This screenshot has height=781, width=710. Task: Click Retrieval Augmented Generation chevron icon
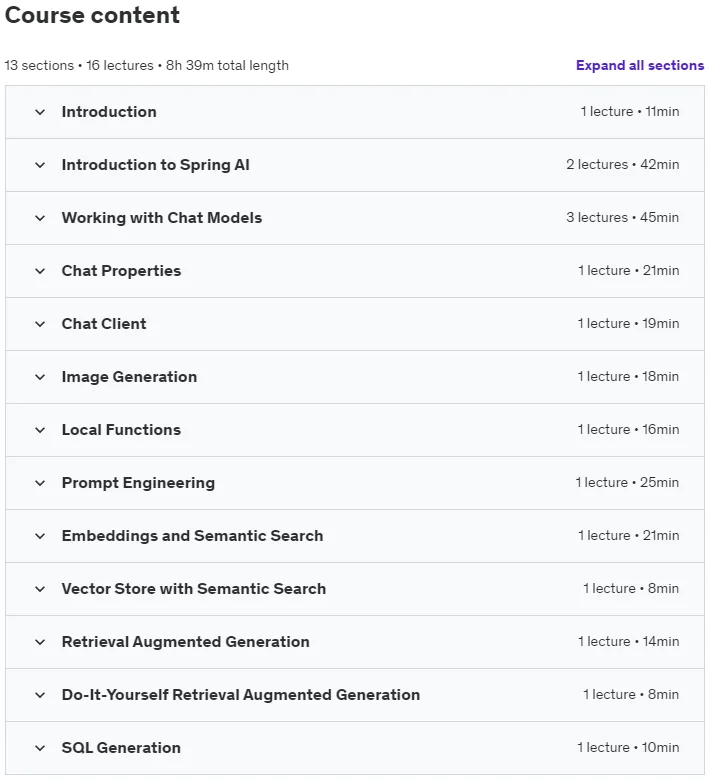(40, 642)
